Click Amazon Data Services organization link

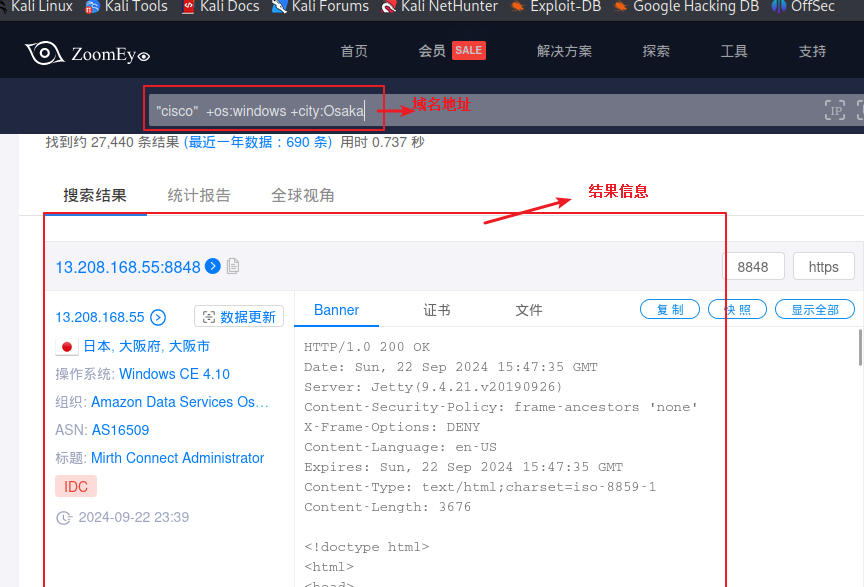click(180, 402)
